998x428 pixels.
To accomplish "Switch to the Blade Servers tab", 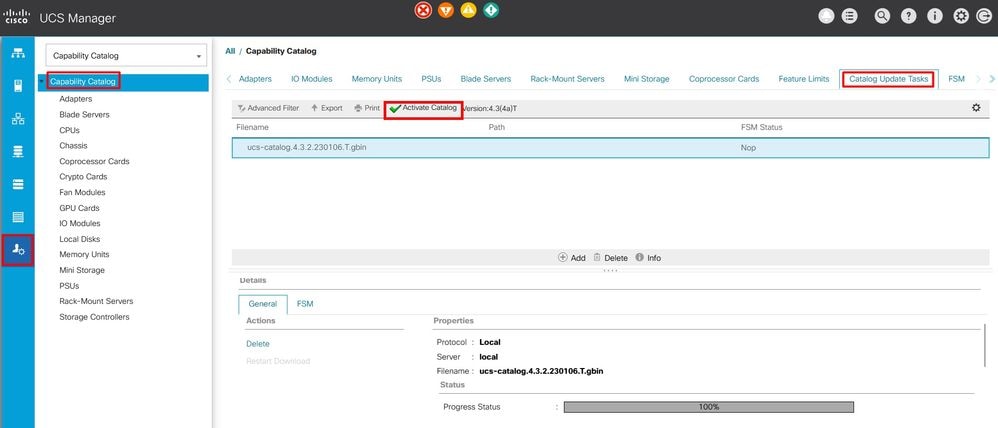I will click(486, 79).
